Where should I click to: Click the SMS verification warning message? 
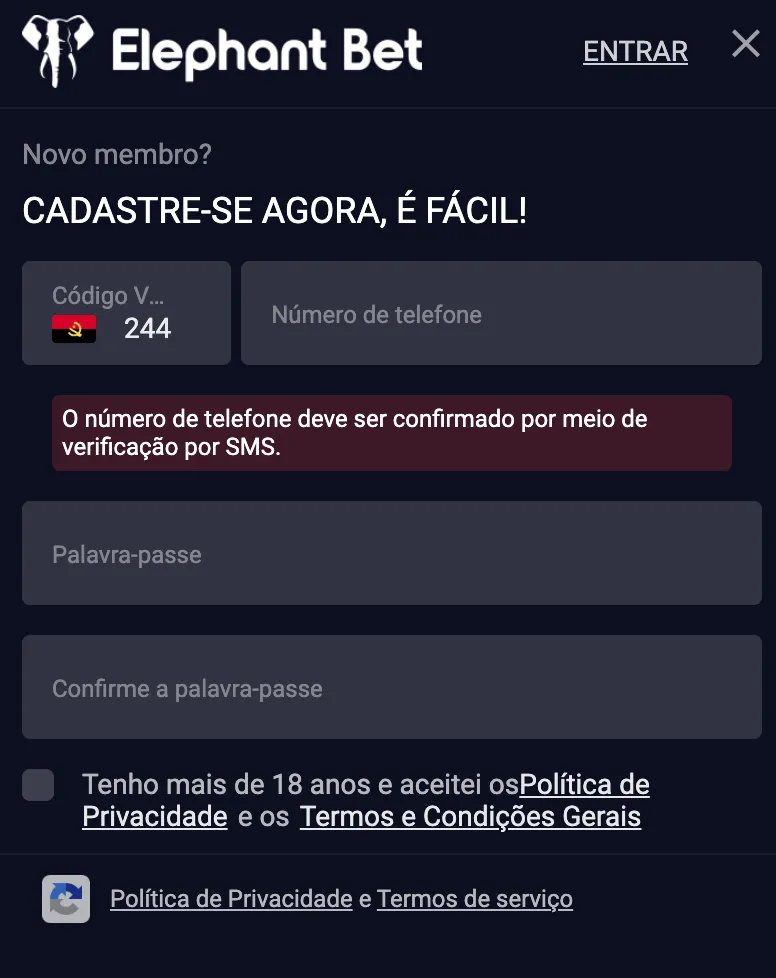pos(392,433)
